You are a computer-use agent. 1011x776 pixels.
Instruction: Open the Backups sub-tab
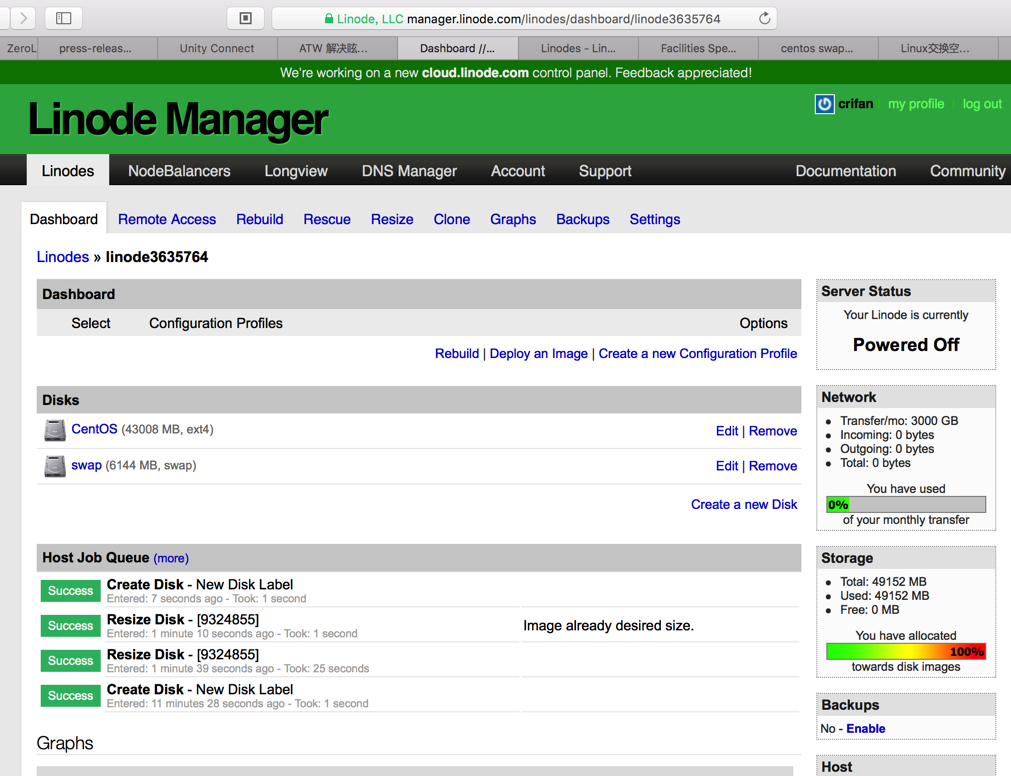click(583, 219)
